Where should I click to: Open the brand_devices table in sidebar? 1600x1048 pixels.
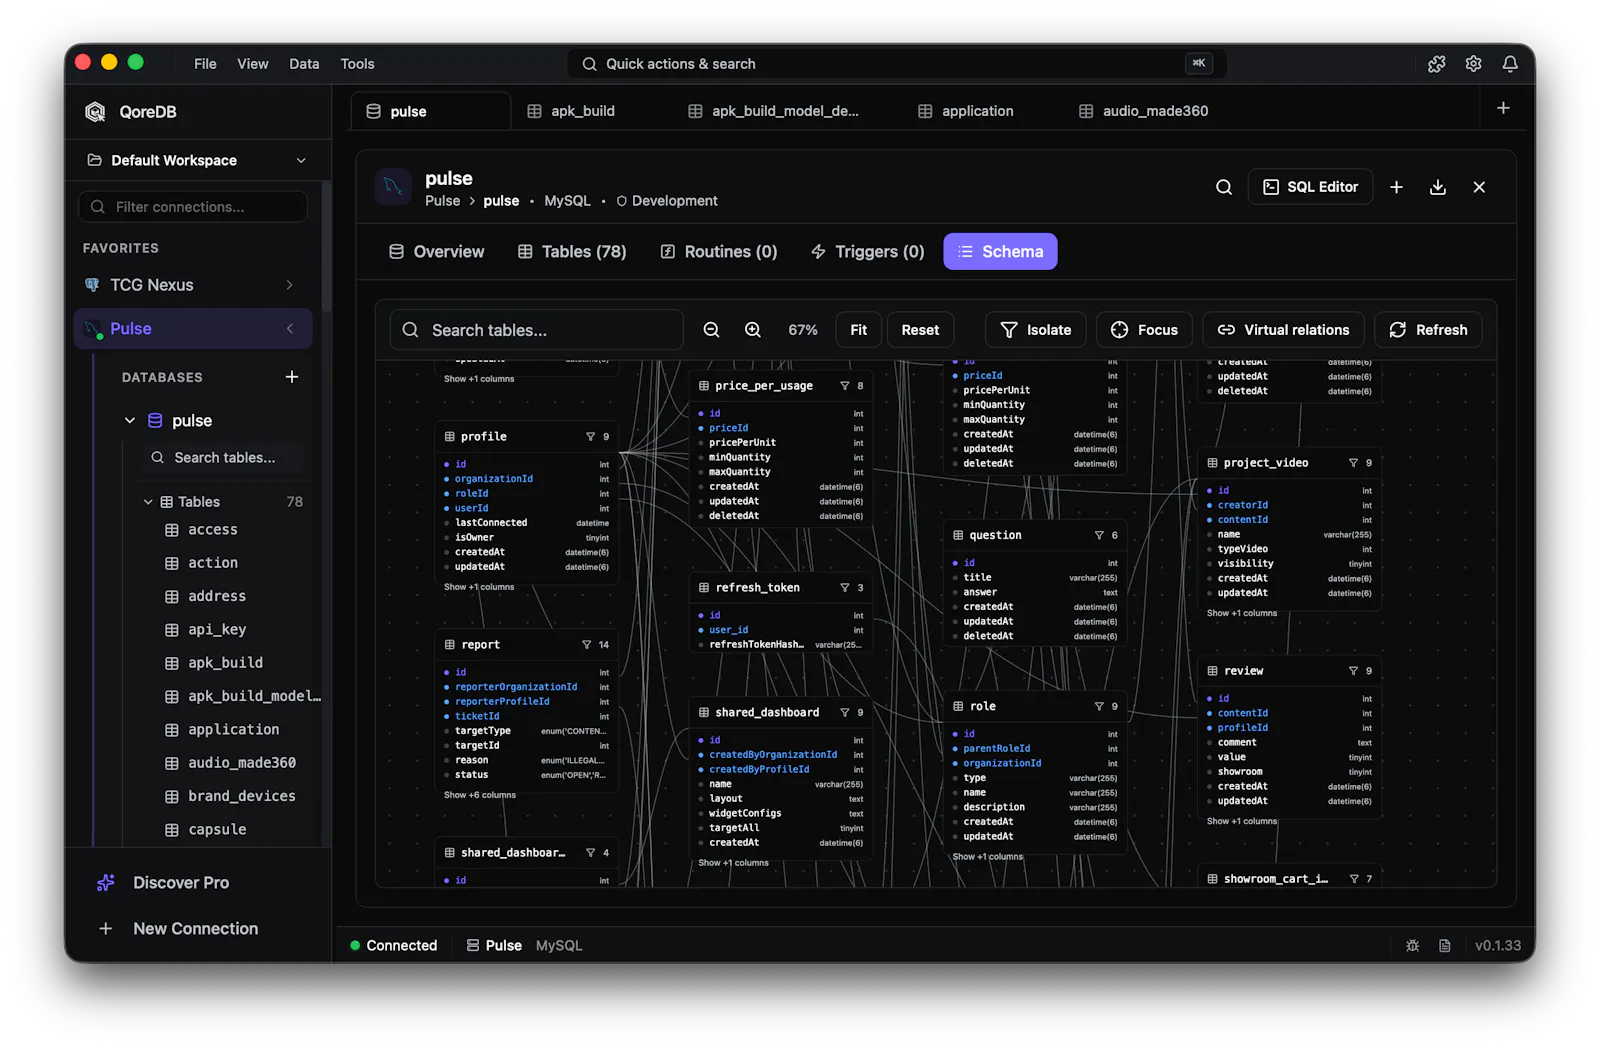(242, 797)
